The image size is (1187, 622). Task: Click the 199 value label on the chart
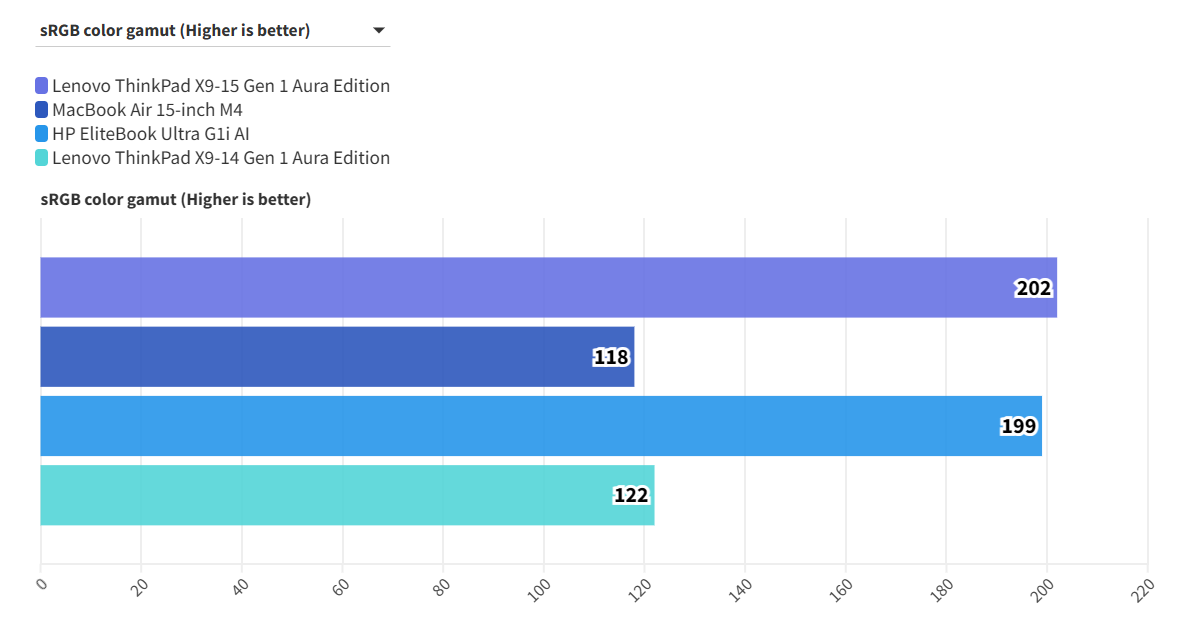(x=1019, y=427)
